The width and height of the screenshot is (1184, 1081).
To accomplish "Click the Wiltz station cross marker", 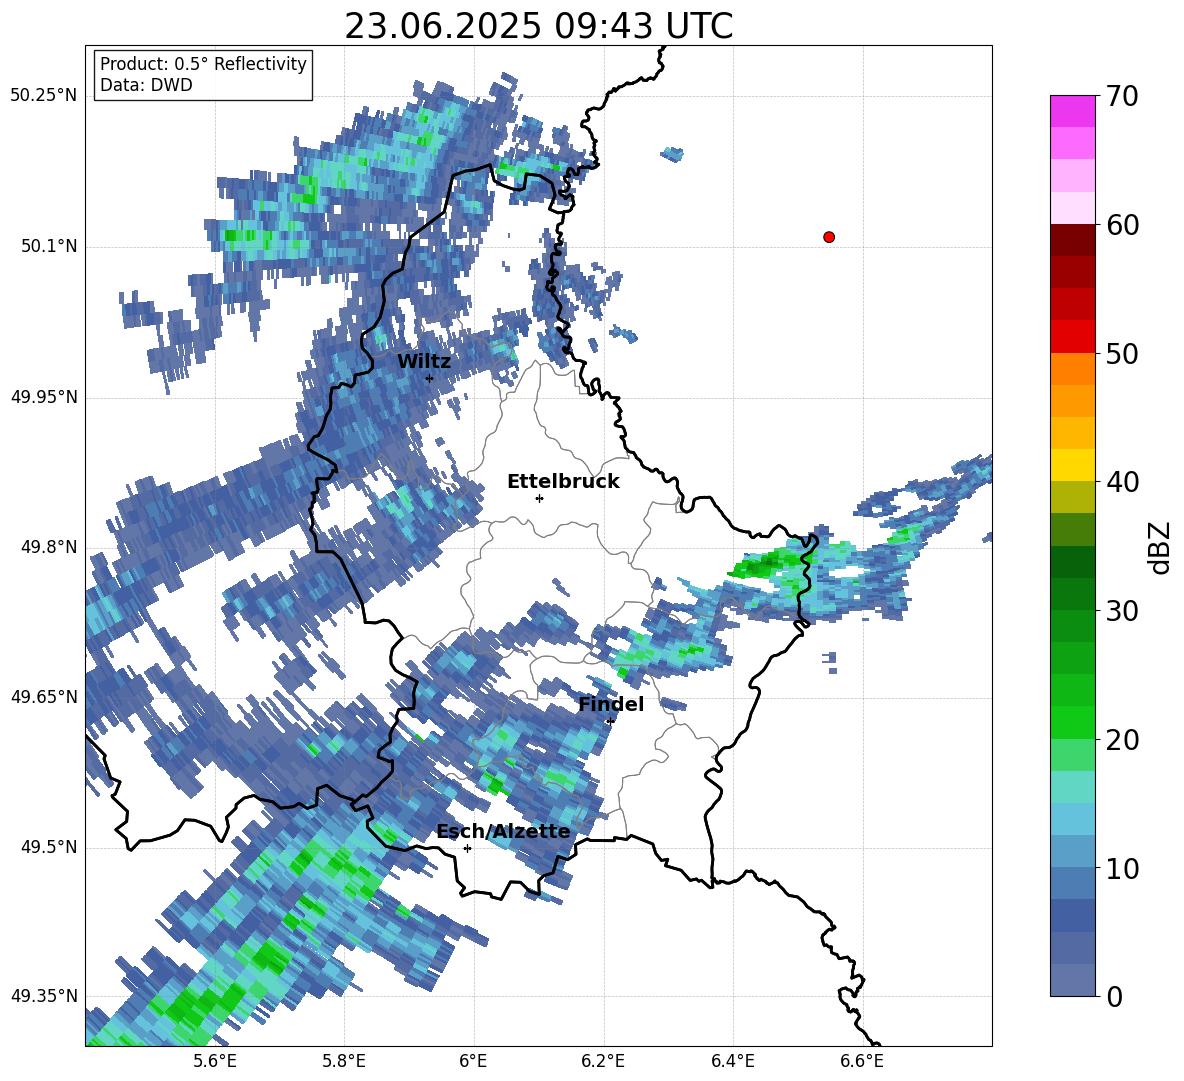I will coord(430,378).
